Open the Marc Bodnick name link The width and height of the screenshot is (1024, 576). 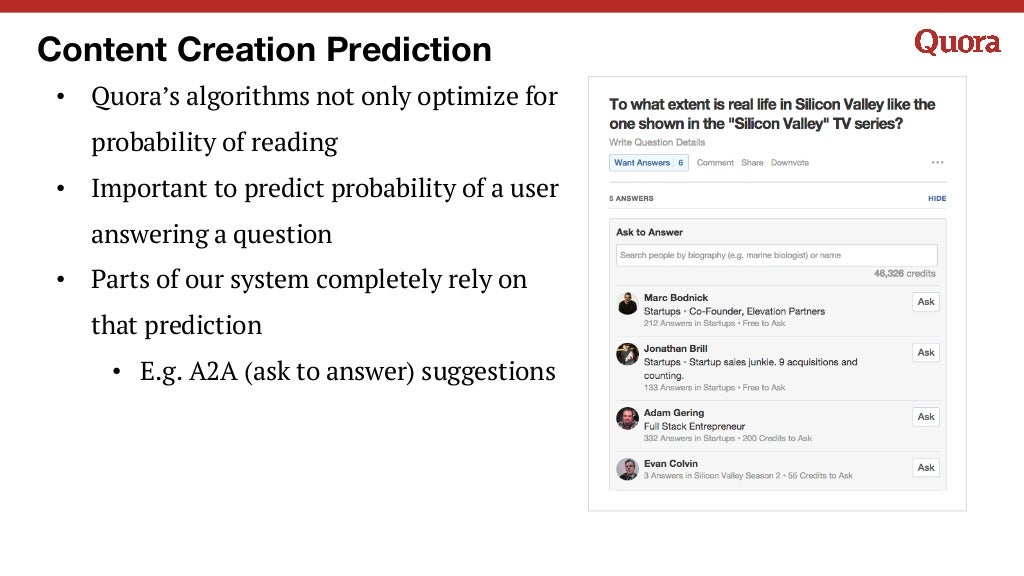(x=676, y=298)
